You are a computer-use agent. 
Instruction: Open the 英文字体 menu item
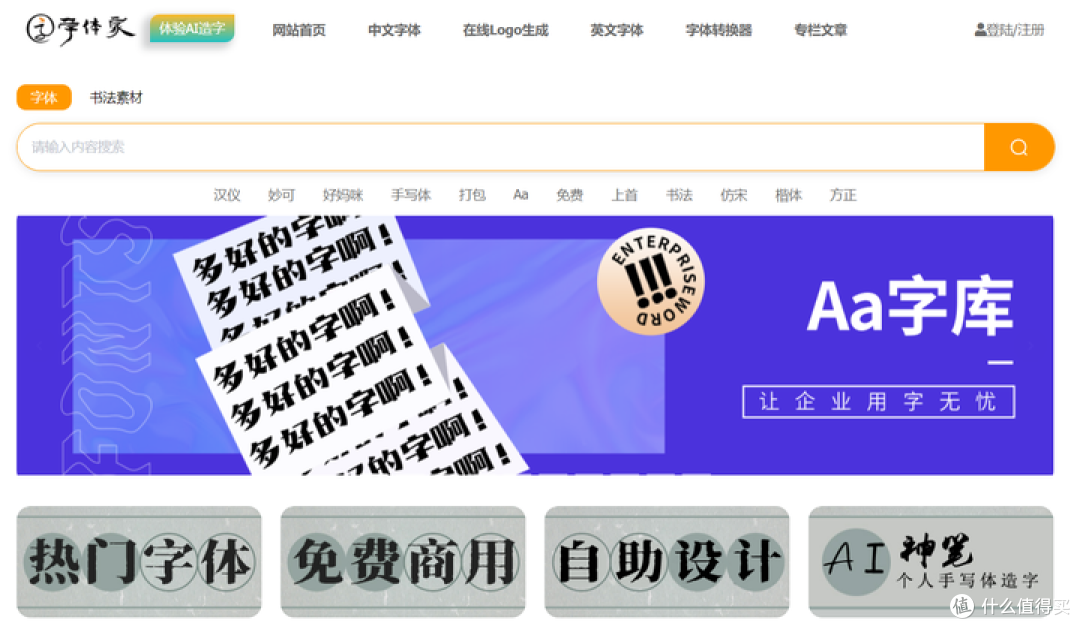(616, 30)
